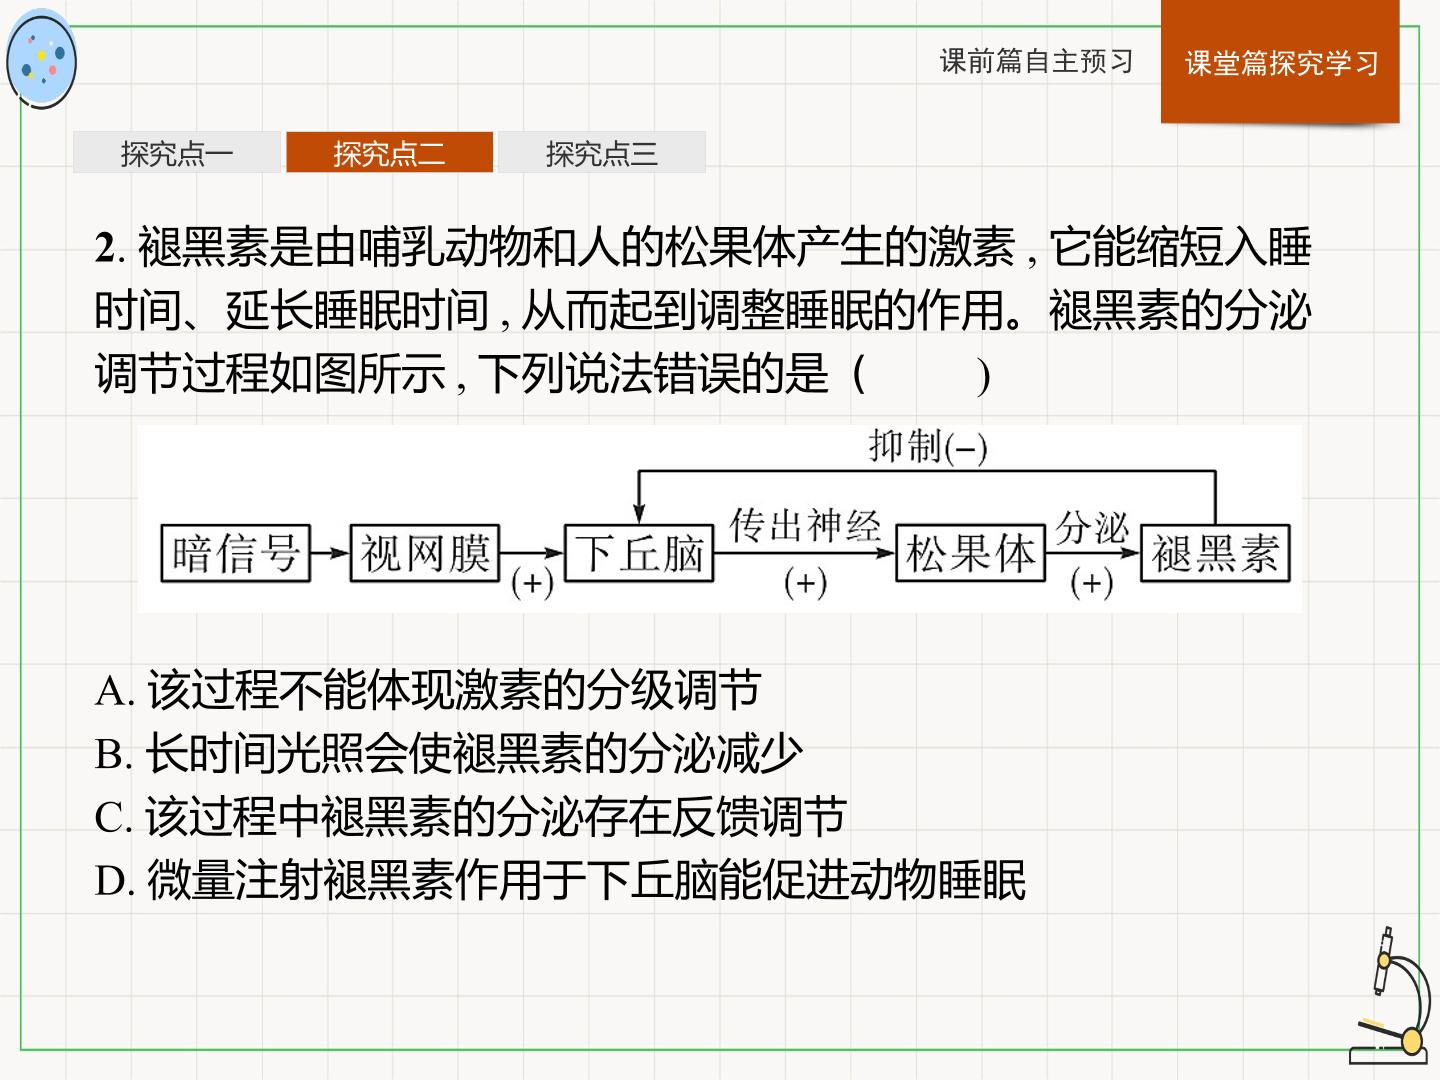Open the 课前篇自主预习 section tab
1440x1080 pixels.
coord(1037,61)
